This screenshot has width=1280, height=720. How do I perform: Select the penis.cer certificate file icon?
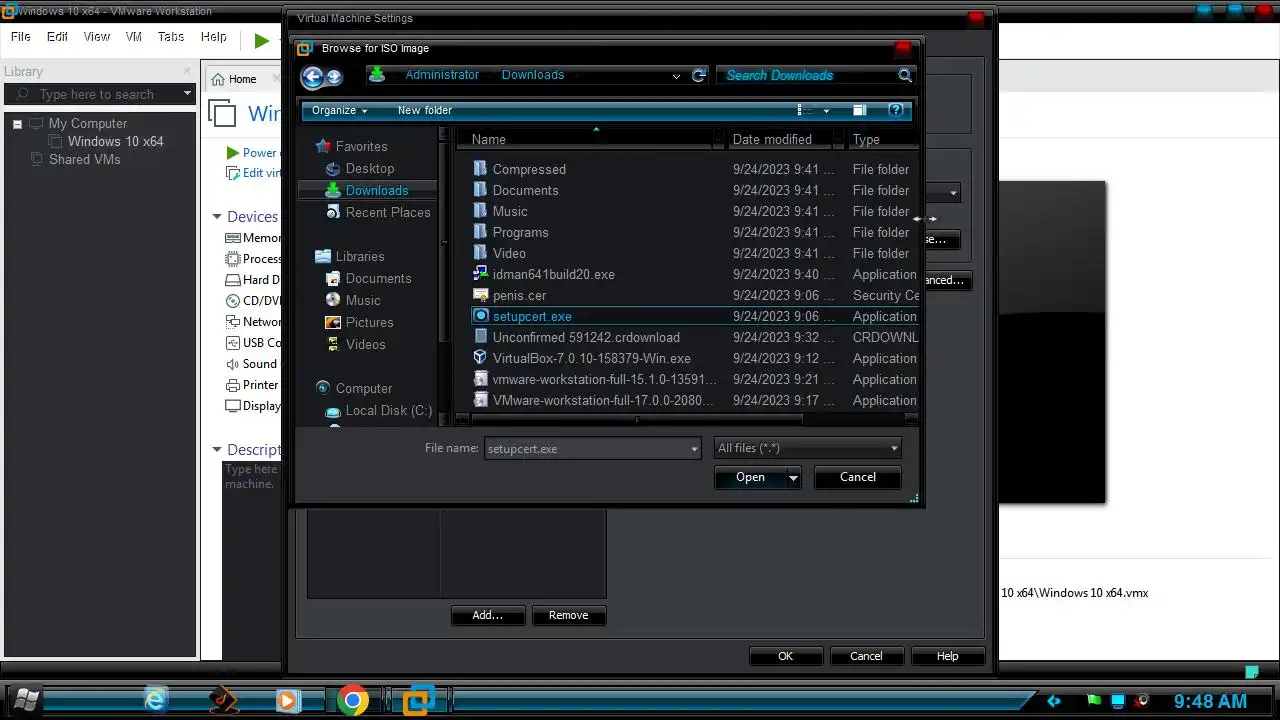coord(481,295)
